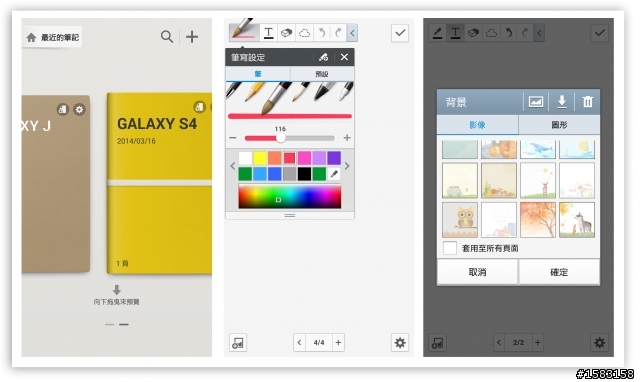
Task: Click the 取消 button
Action: tap(477, 272)
